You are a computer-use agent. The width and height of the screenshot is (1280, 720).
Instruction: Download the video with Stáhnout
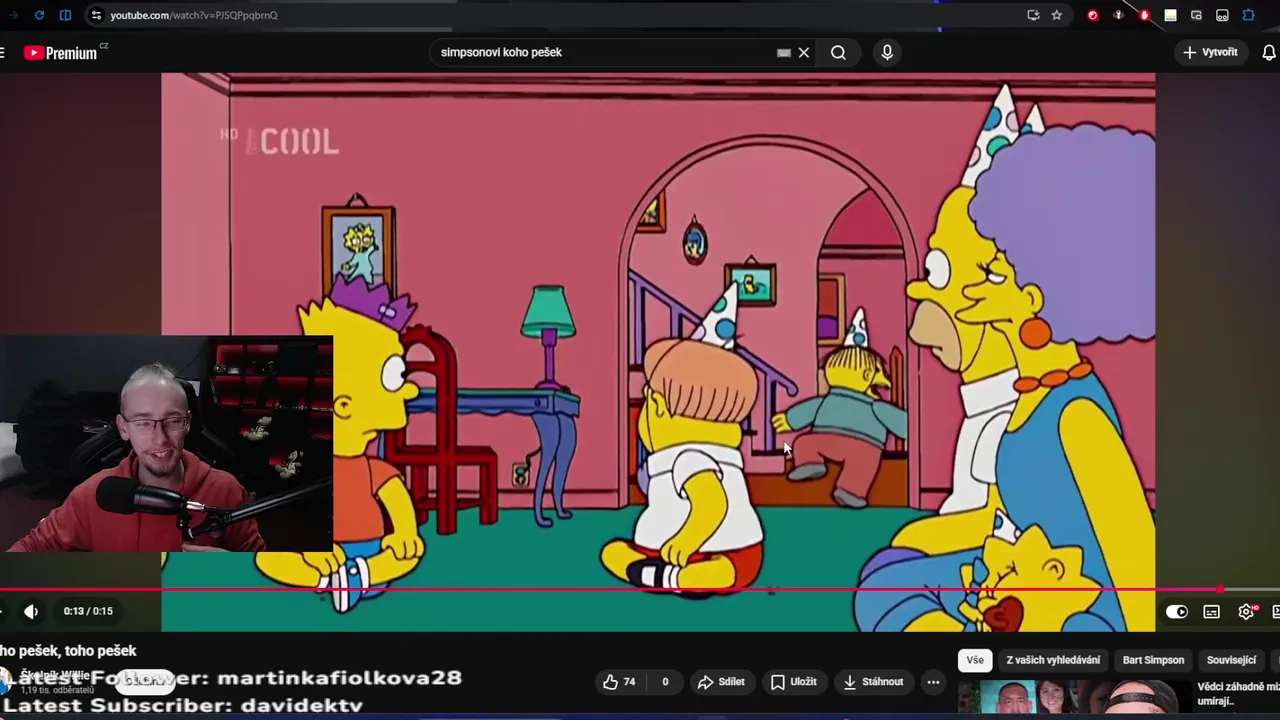click(x=874, y=682)
